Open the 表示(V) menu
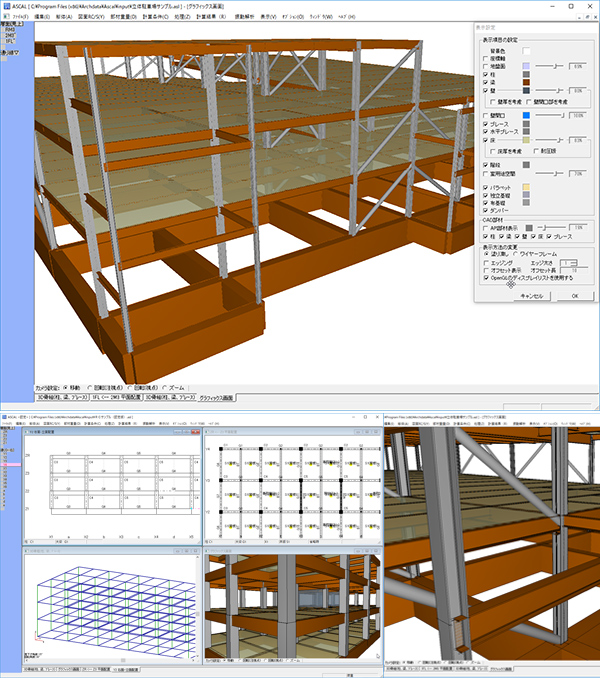Image resolution: width=600 pixels, height=678 pixels. [266, 17]
